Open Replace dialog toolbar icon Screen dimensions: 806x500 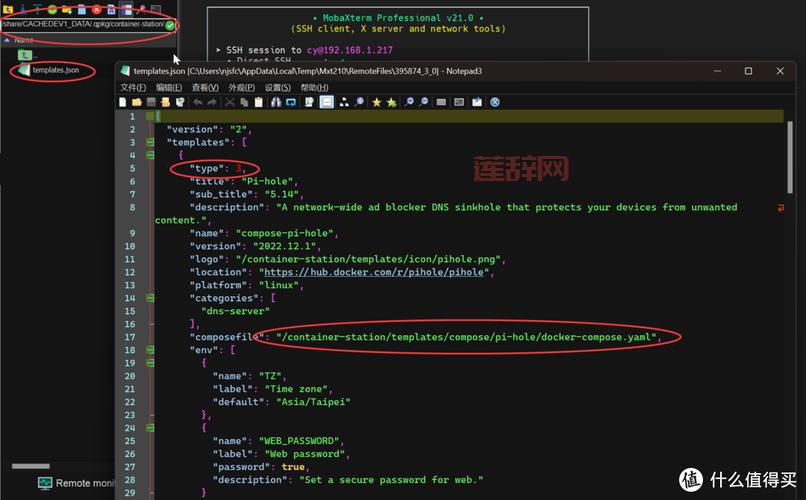tap(291, 102)
